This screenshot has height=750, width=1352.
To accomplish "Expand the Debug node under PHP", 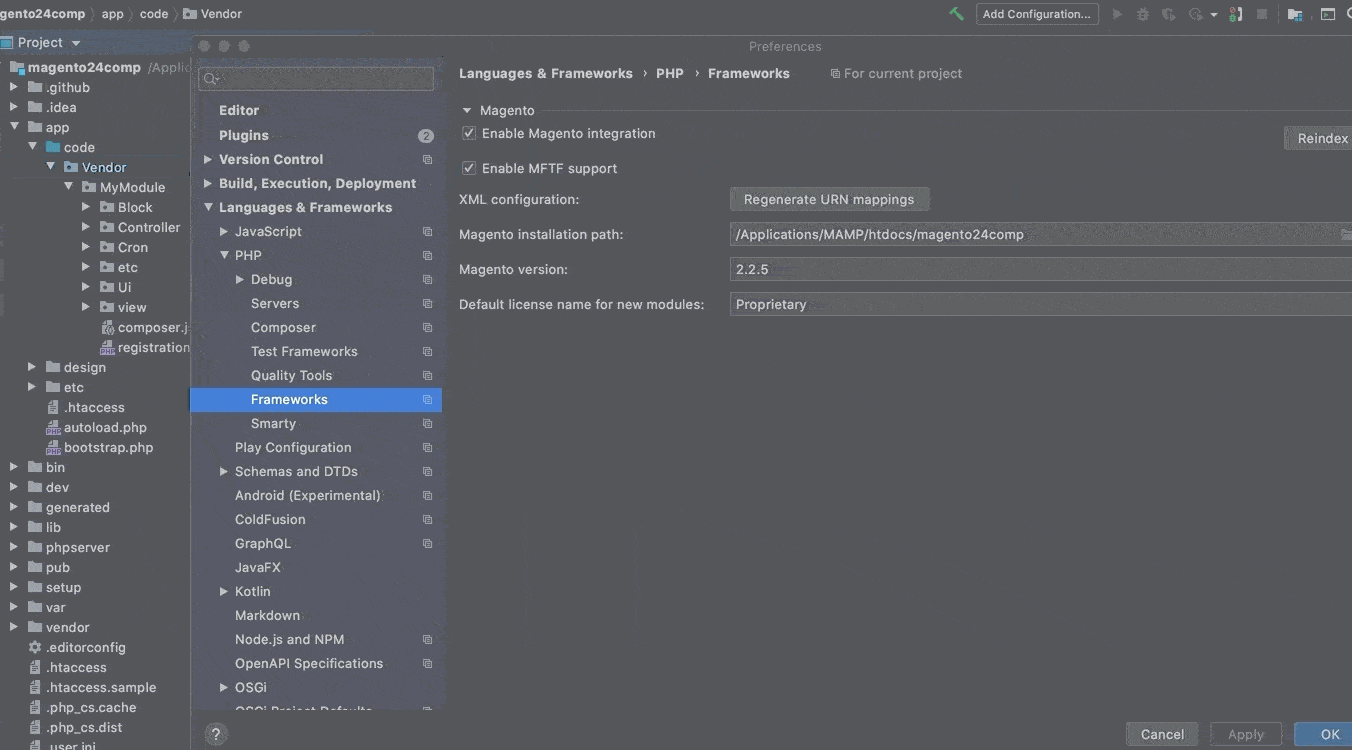I will point(240,279).
